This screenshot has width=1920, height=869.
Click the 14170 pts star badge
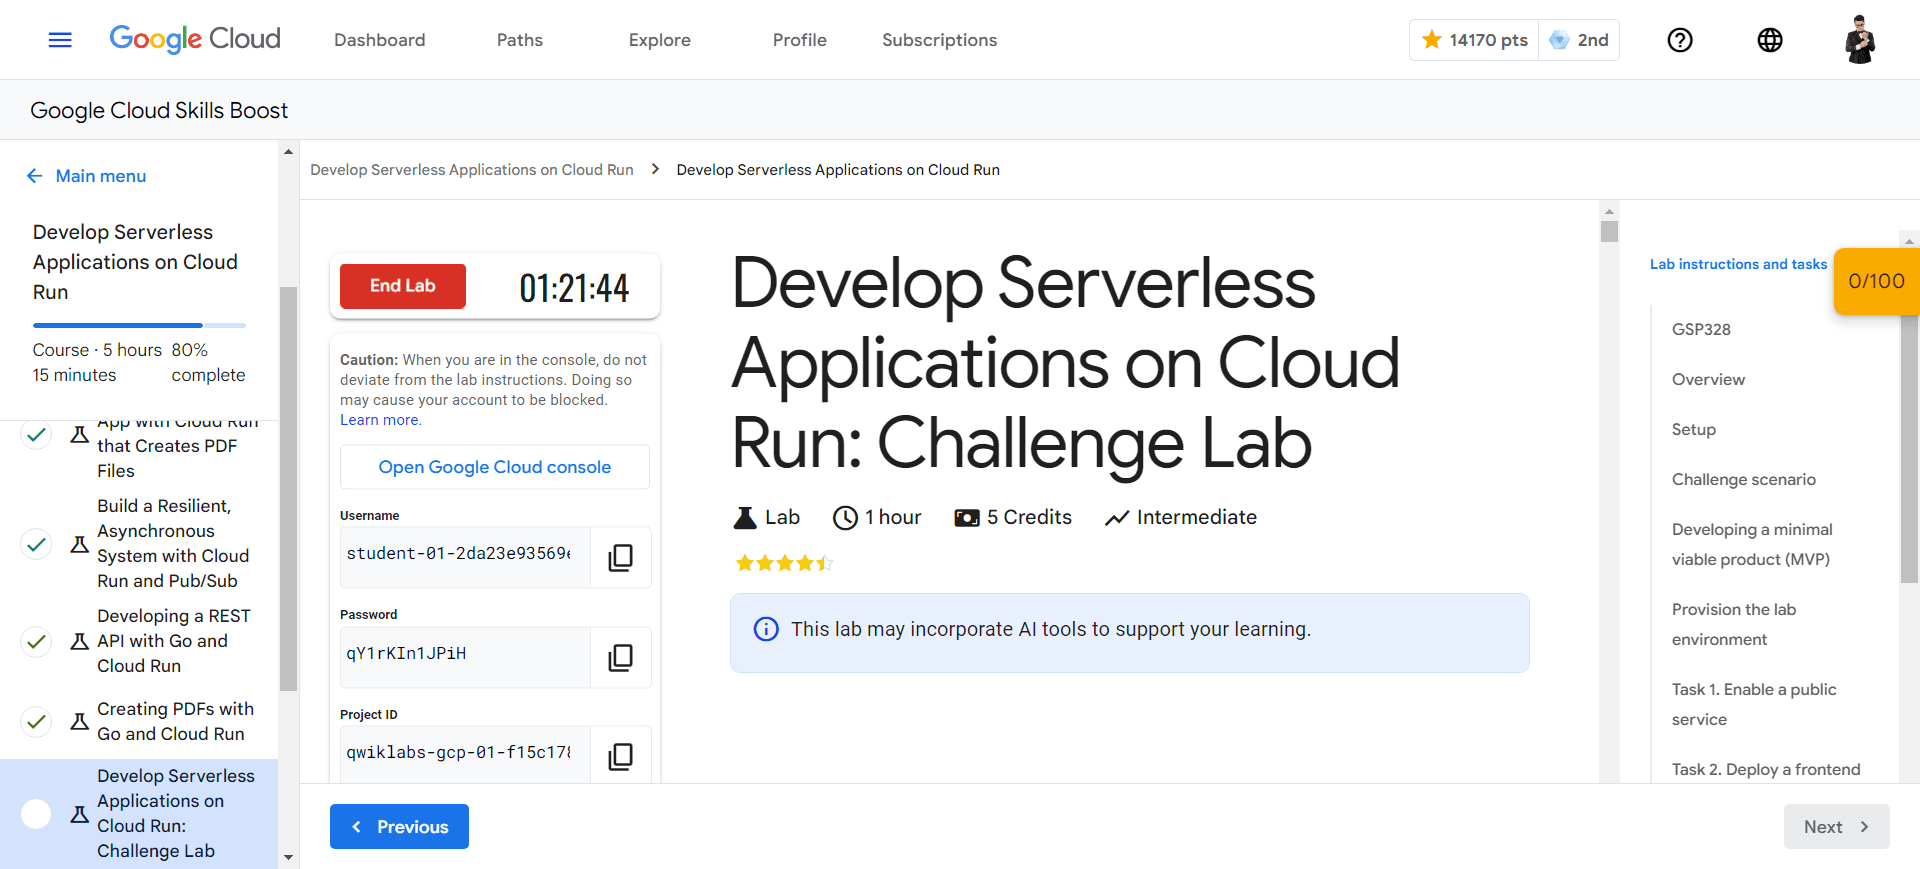click(1475, 40)
